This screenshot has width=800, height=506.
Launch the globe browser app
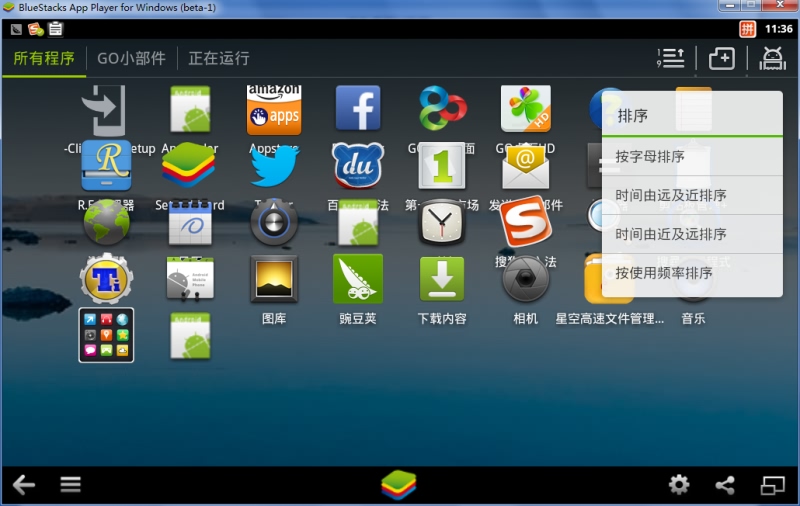click(x=106, y=222)
